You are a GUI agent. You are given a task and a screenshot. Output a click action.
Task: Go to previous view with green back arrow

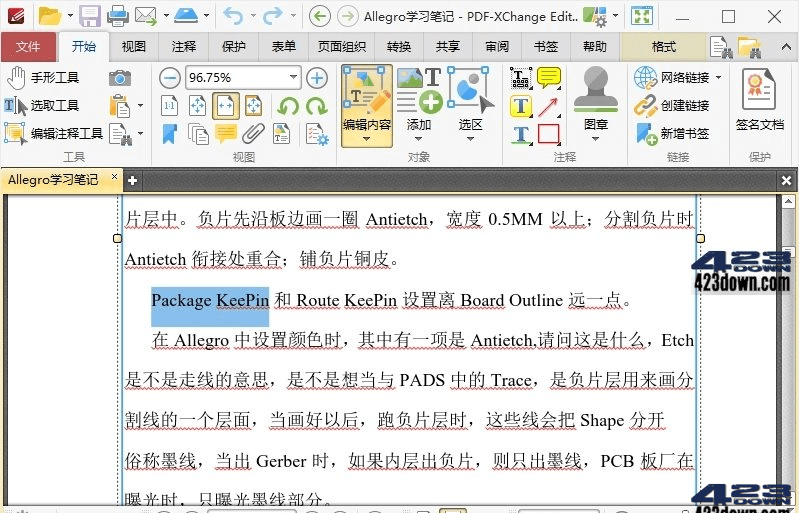[319, 16]
